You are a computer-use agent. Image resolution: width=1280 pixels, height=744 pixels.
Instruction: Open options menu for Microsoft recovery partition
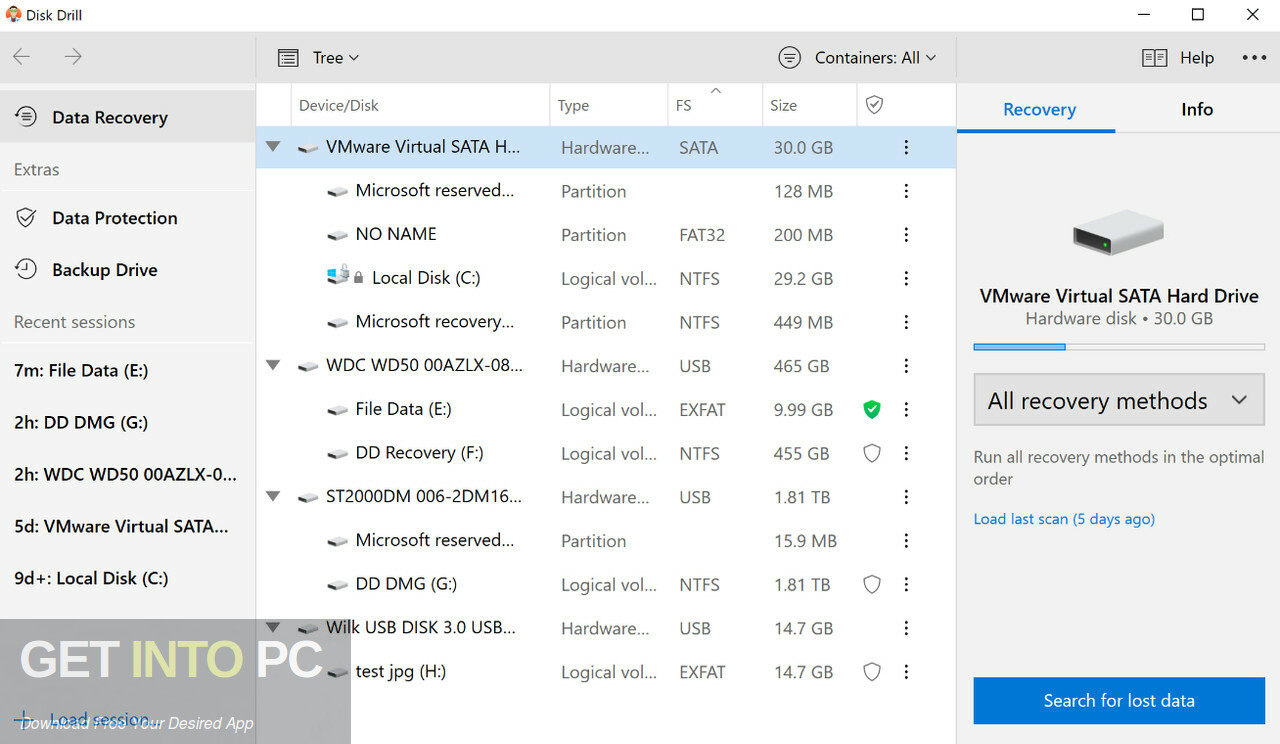(906, 322)
